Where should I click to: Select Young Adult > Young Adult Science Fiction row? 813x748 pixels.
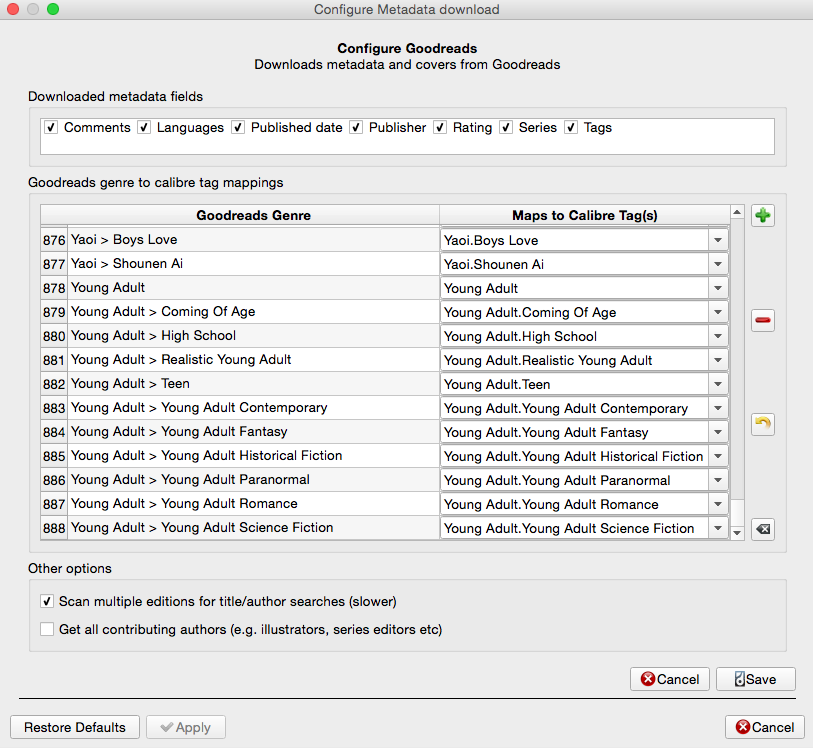253,528
